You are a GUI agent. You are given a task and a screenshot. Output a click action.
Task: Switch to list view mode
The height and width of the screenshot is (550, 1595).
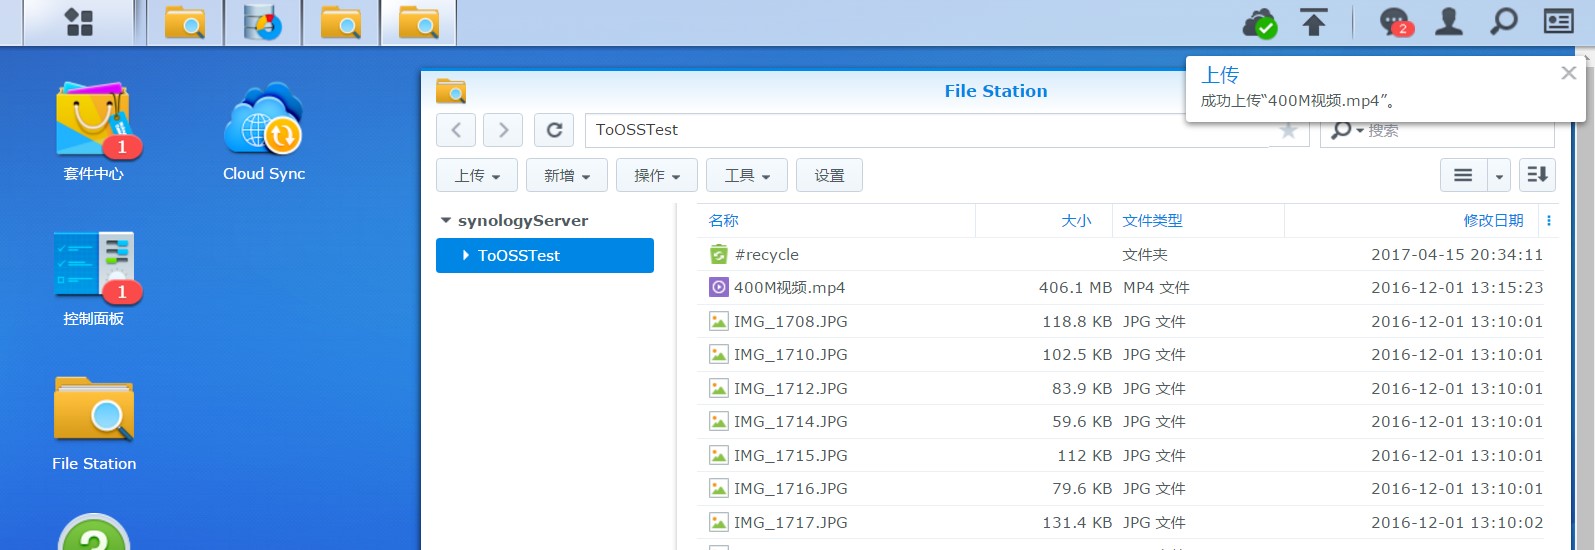(1463, 175)
